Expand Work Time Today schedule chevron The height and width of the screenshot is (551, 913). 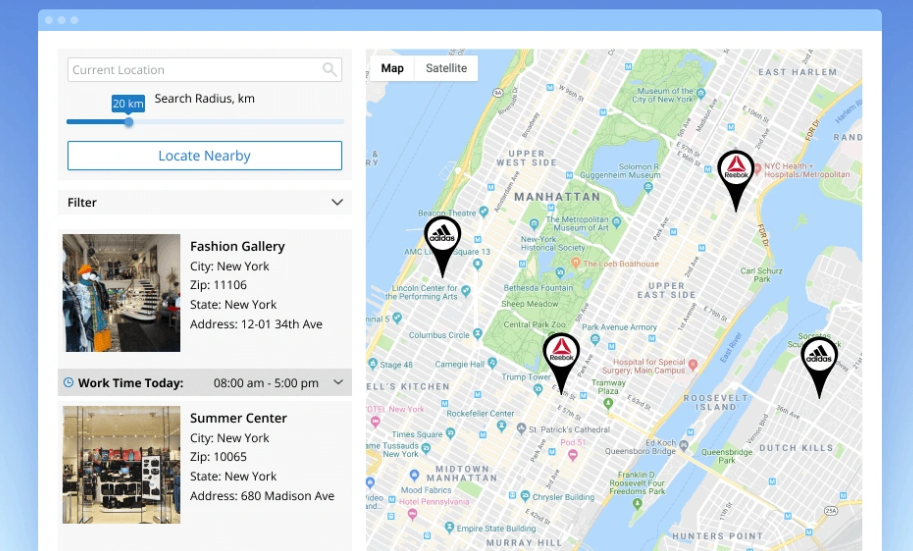pyautogui.click(x=338, y=382)
